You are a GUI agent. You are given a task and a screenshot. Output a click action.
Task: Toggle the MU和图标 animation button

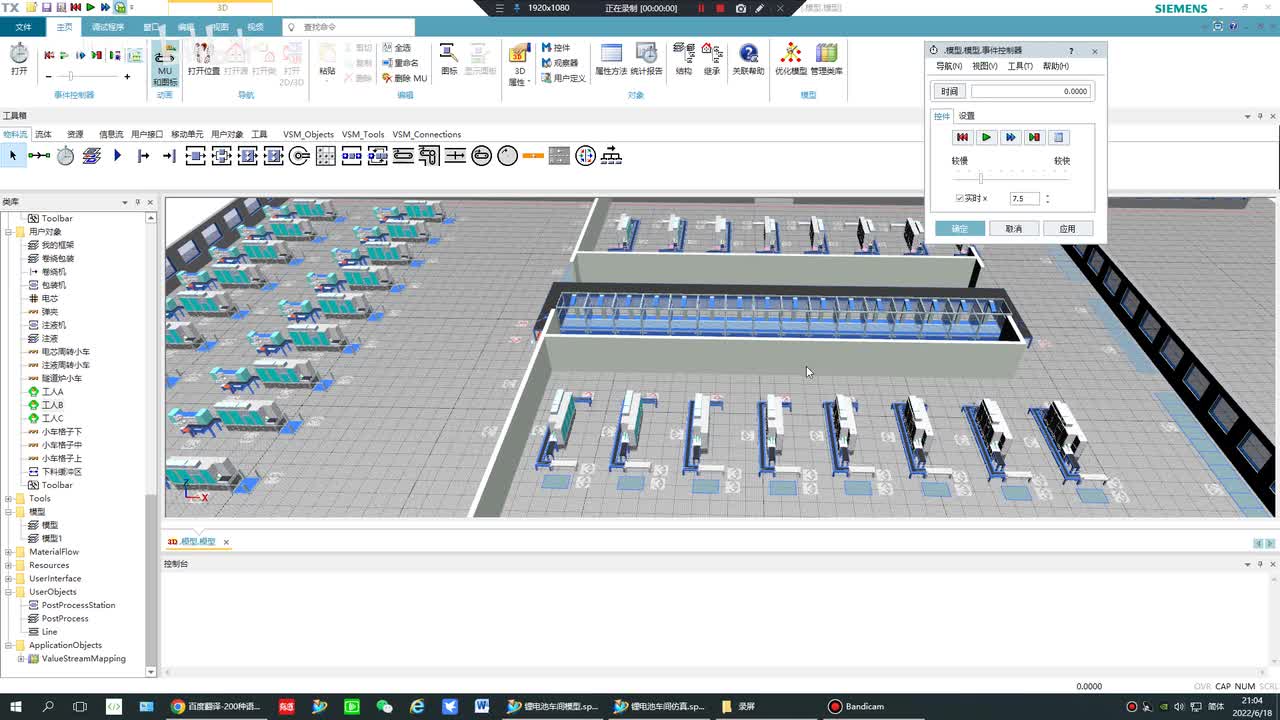point(165,63)
